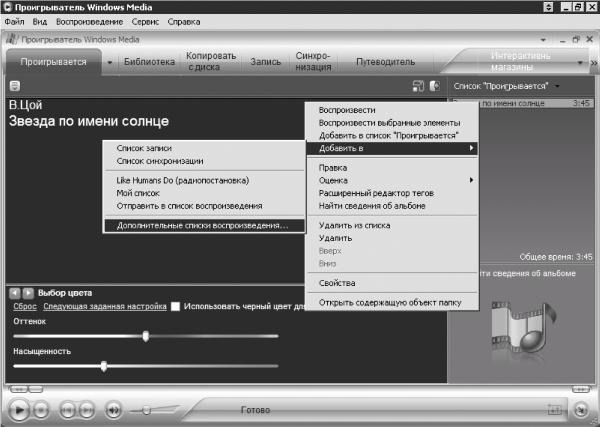Expand the arrow next to Проигрывается tab
Screen dimensions: 600x427
click(110, 62)
